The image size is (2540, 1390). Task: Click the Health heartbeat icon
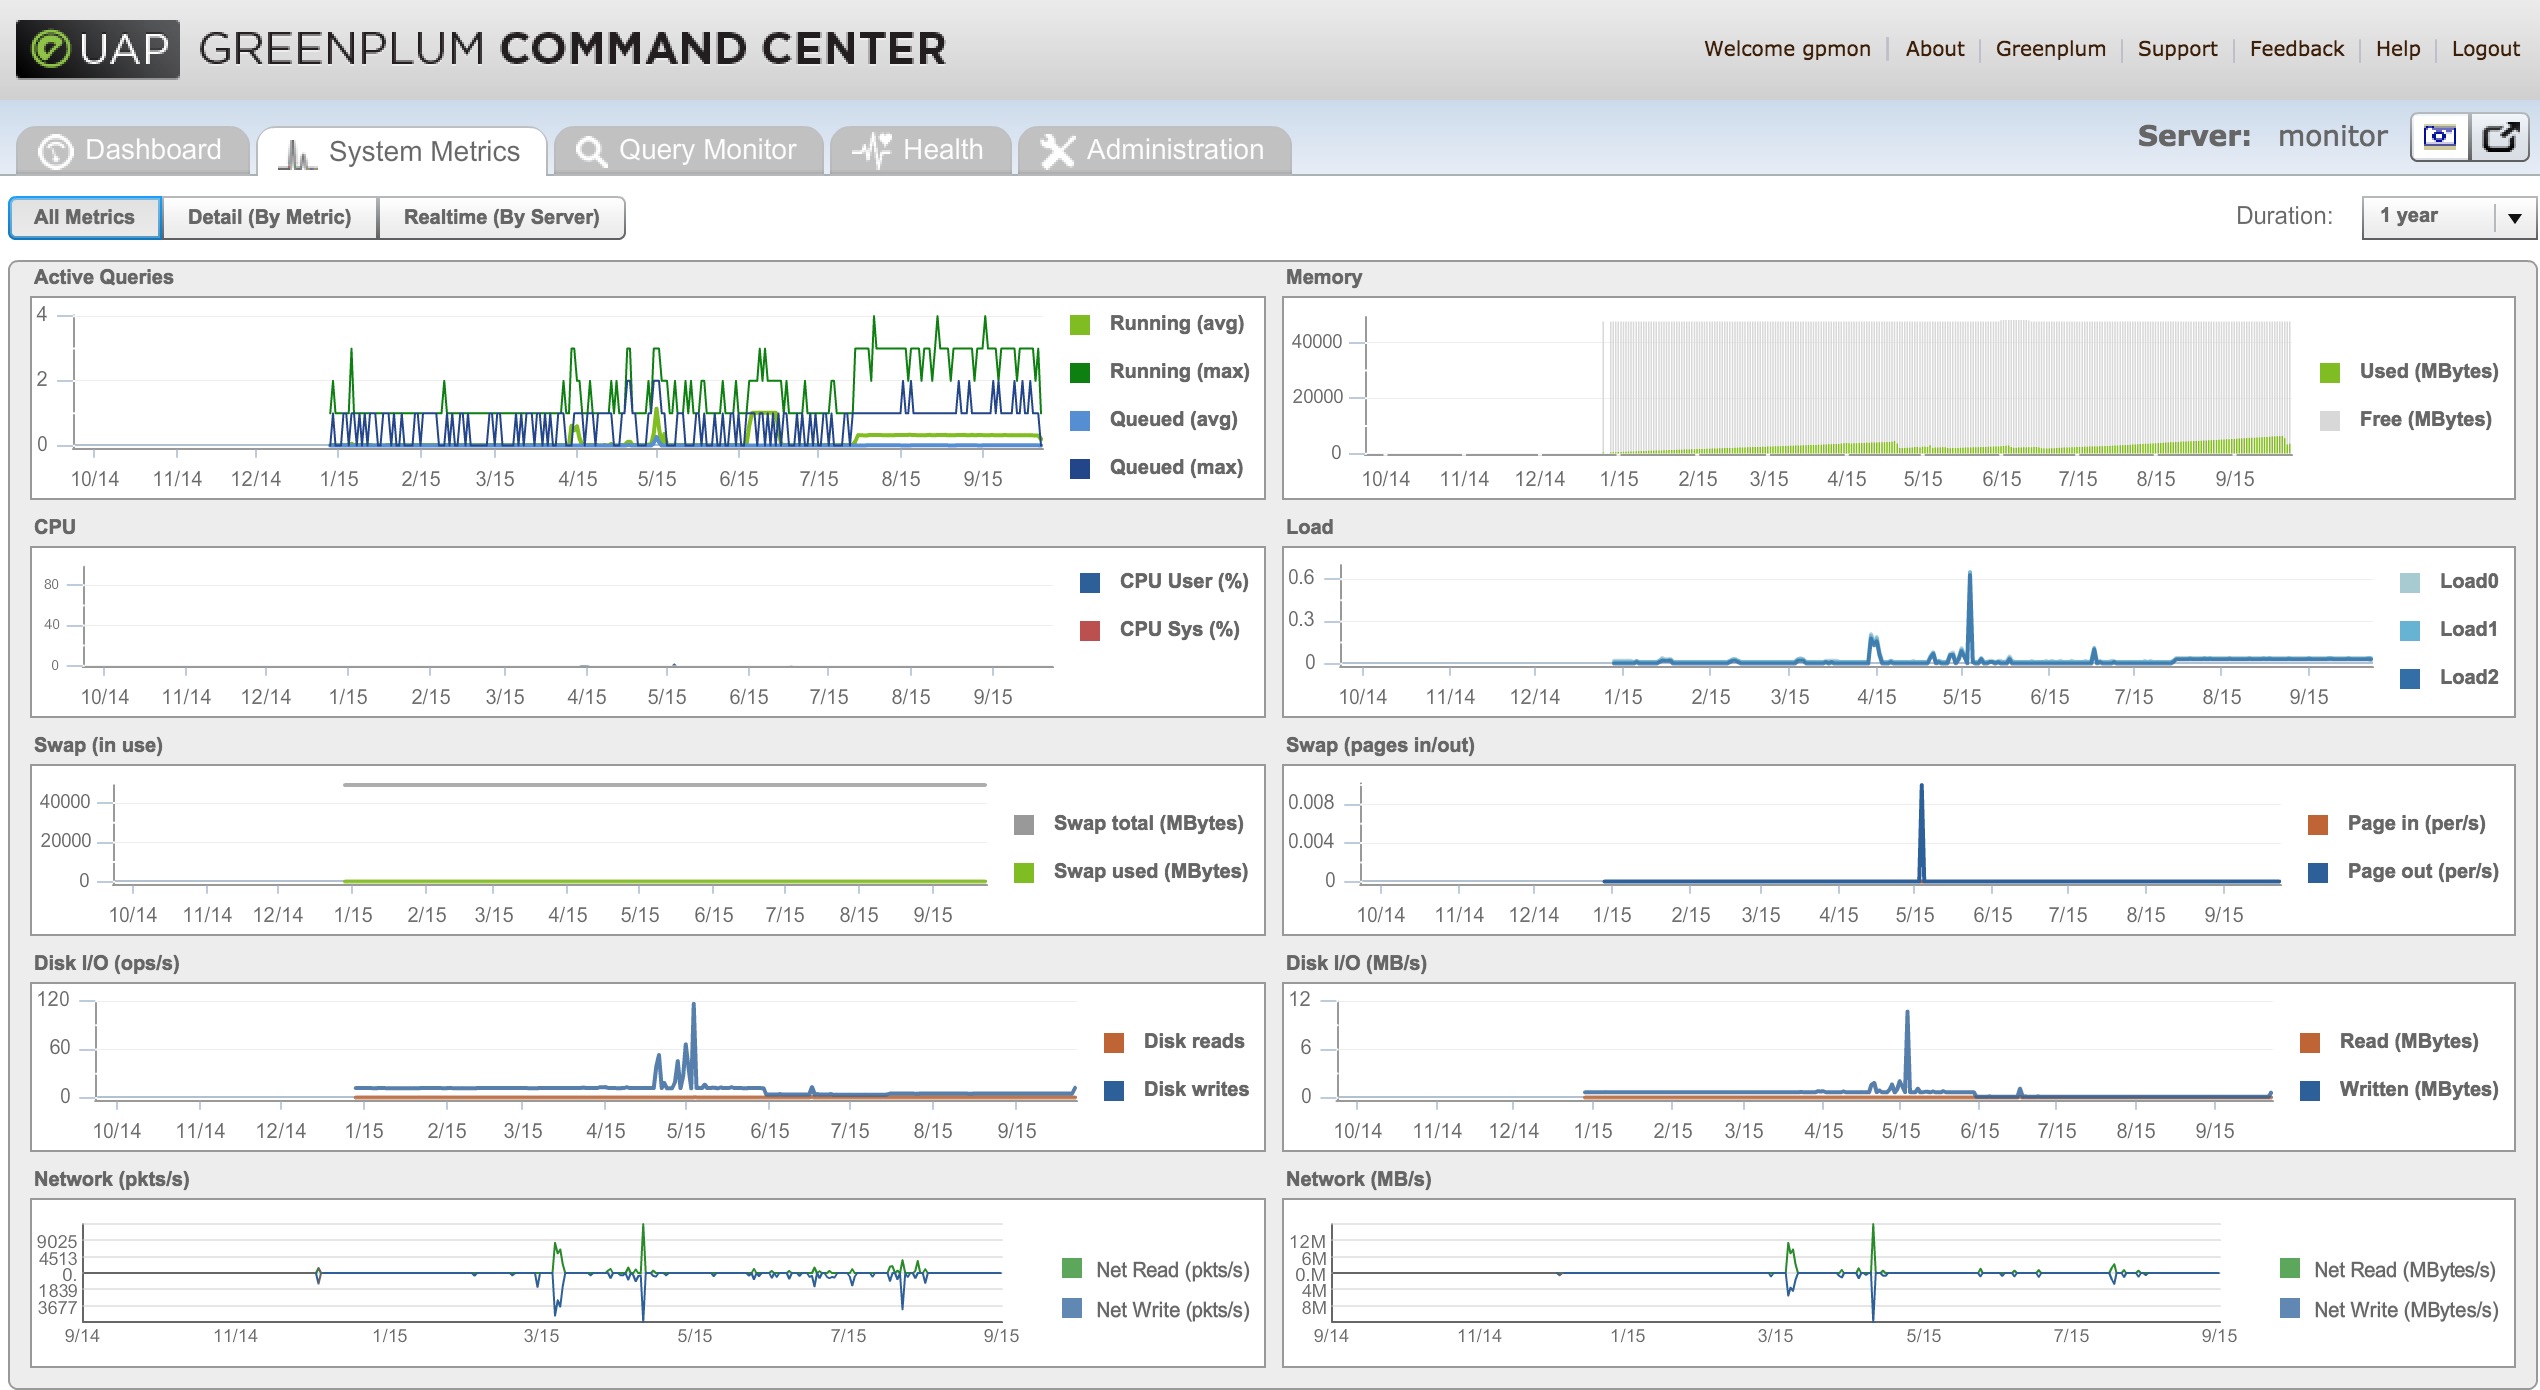click(872, 150)
